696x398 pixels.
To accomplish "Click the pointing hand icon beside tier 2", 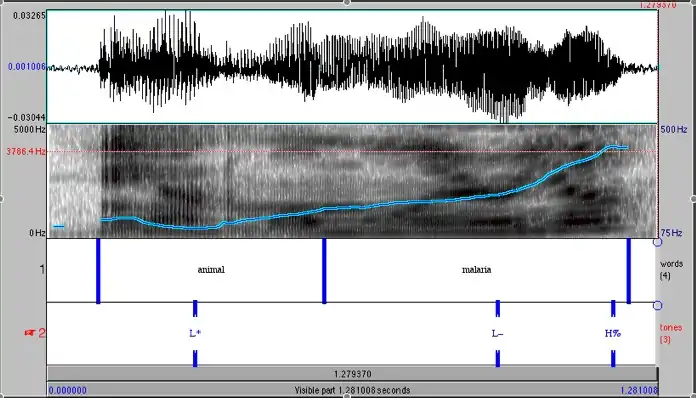I will click(x=30, y=333).
